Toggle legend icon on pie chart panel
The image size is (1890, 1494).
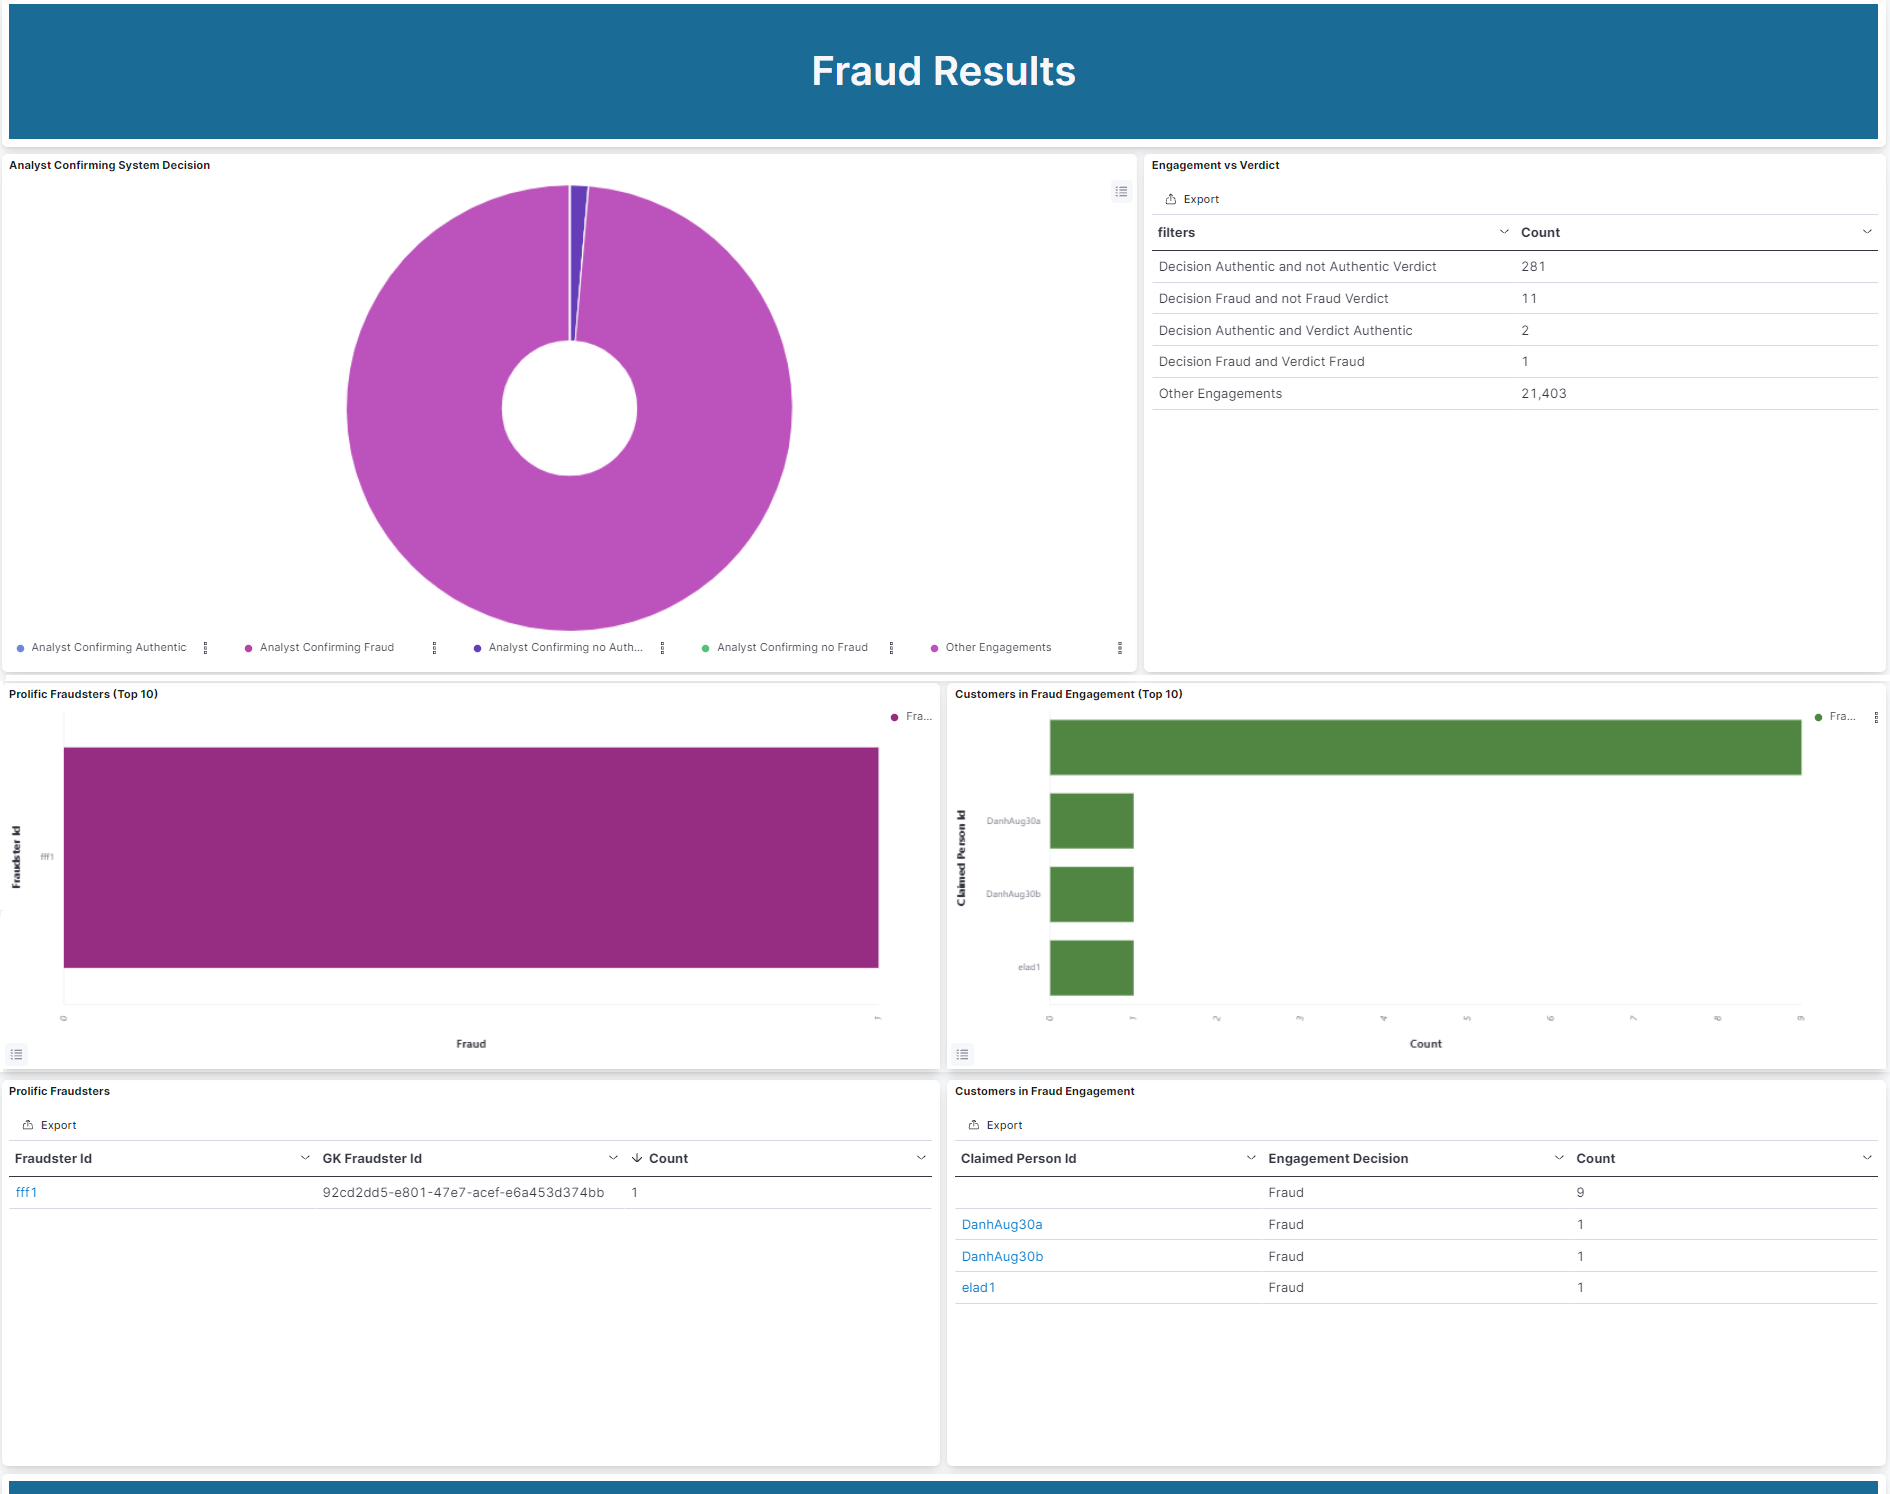tap(1121, 191)
